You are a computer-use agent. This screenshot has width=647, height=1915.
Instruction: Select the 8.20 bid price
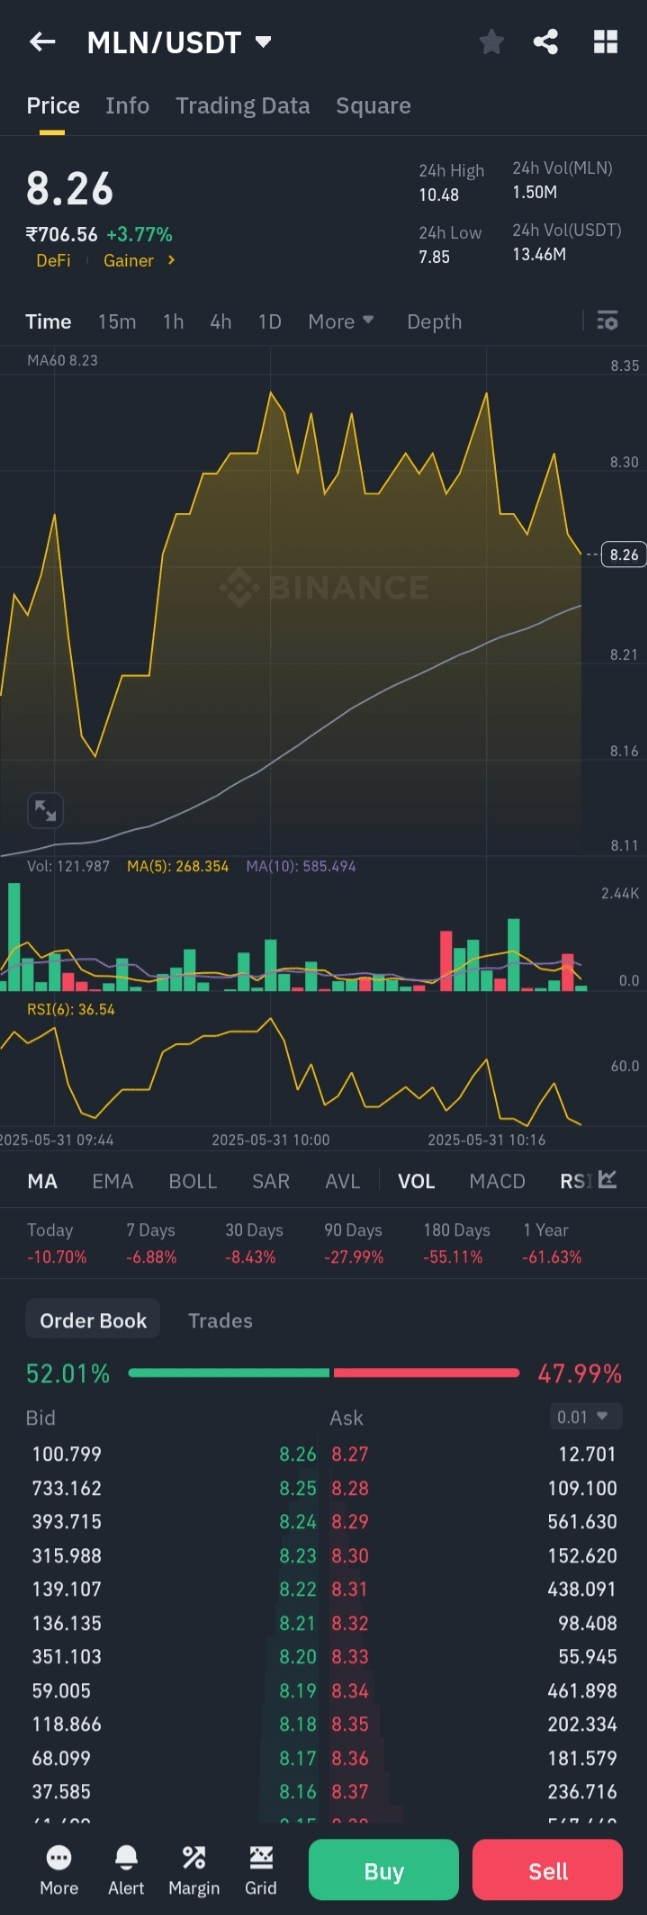click(298, 1656)
